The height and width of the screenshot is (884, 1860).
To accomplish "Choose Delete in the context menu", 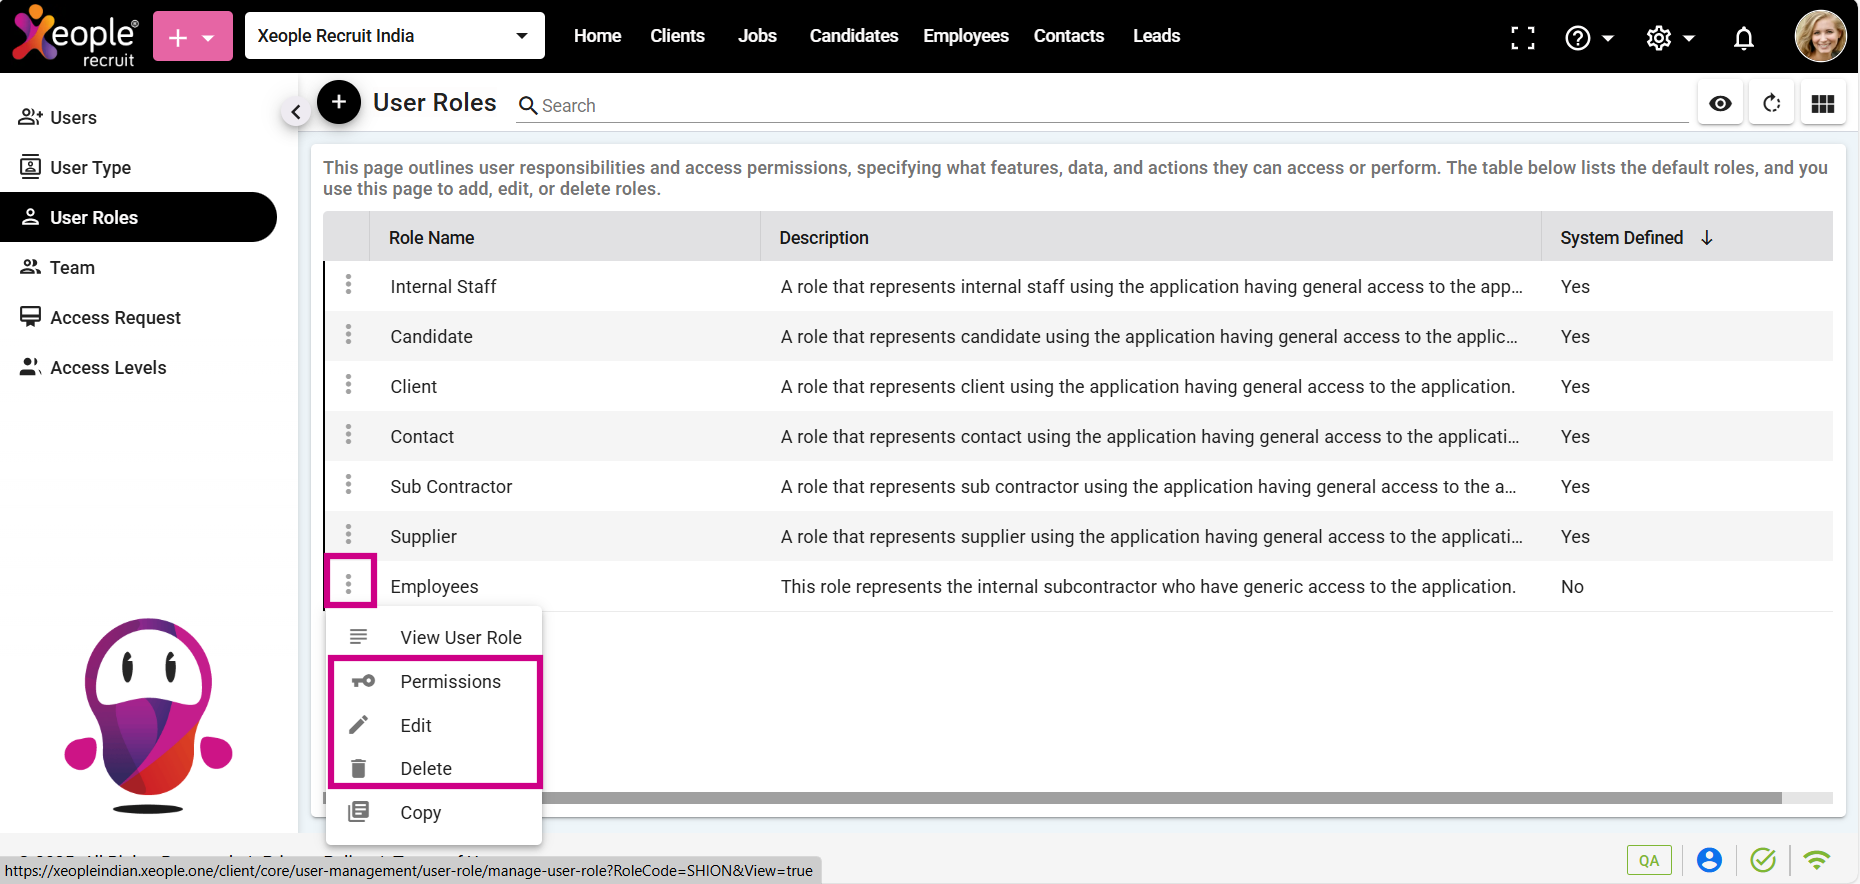I will (x=426, y=769).
